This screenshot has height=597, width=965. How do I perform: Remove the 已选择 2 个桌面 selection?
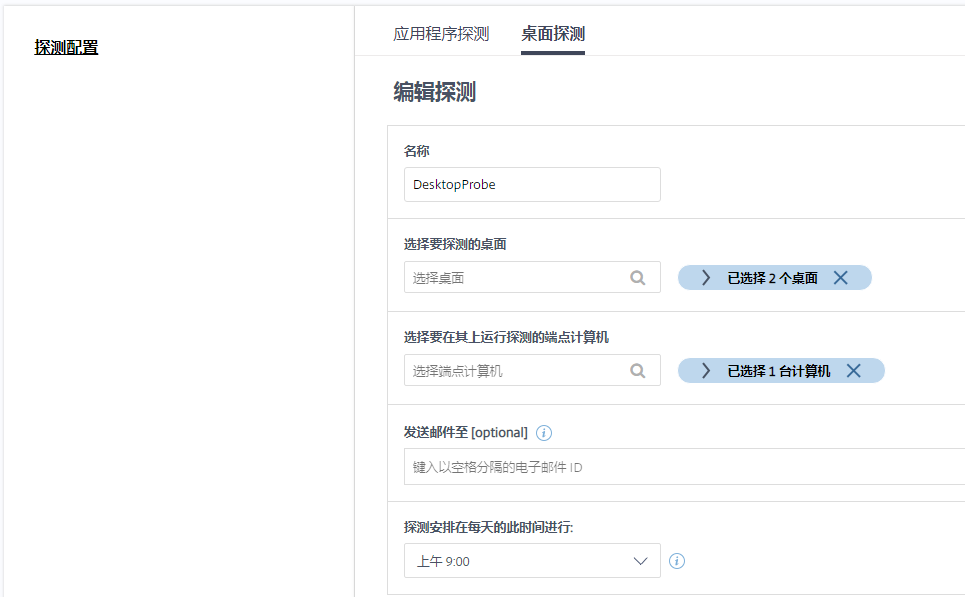841,278
